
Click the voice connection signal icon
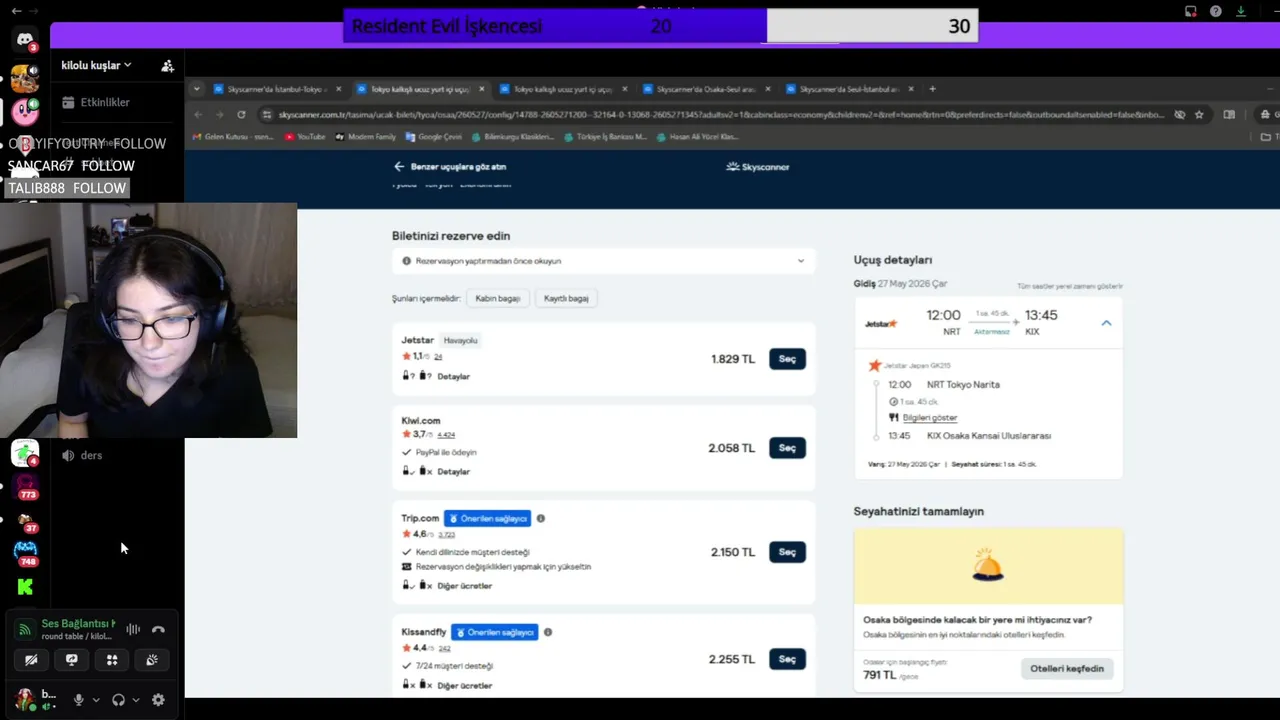(x=25, y=629)
